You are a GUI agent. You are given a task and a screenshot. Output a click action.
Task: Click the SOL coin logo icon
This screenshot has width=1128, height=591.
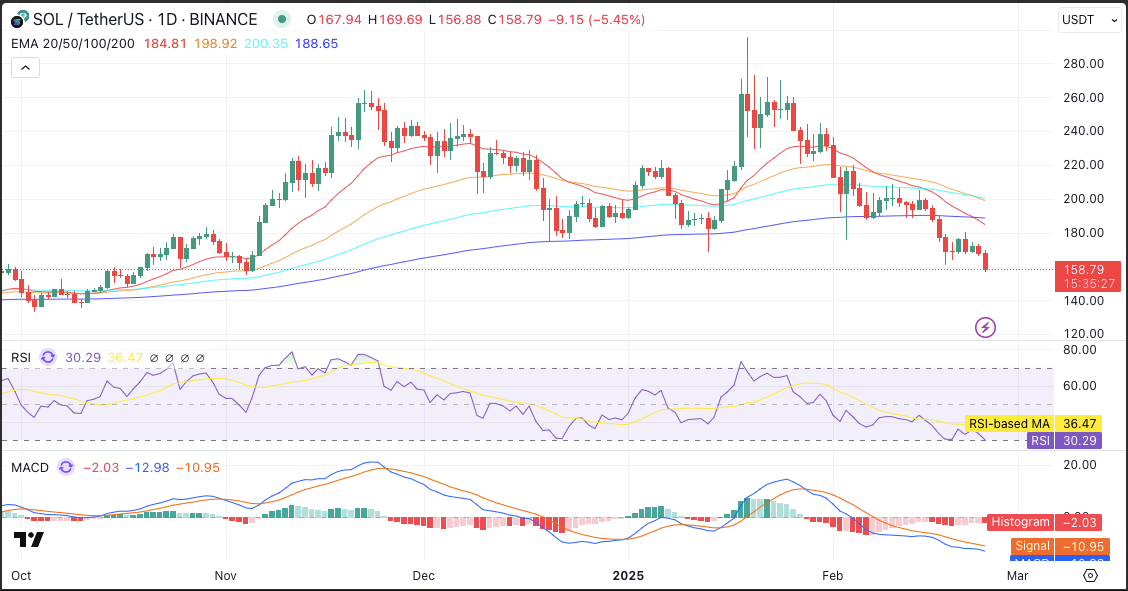pos(19,19)
